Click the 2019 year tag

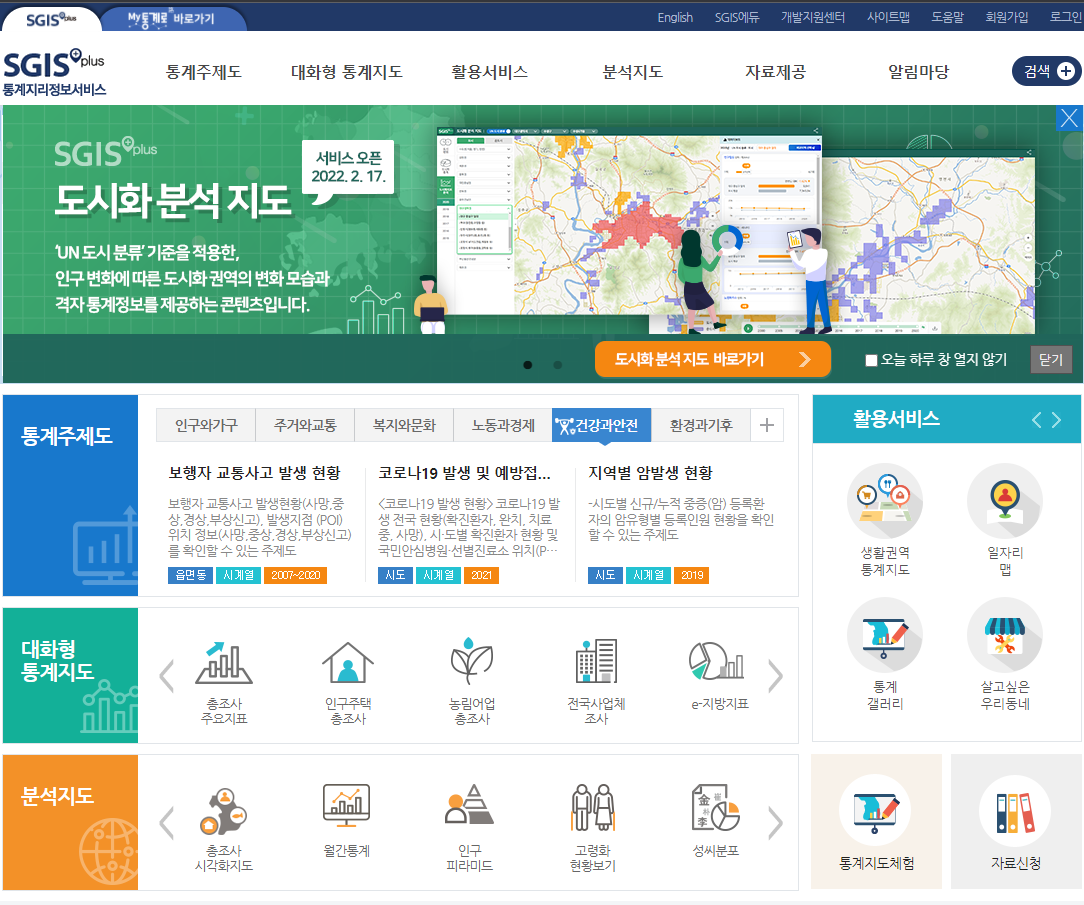point(691,575)
